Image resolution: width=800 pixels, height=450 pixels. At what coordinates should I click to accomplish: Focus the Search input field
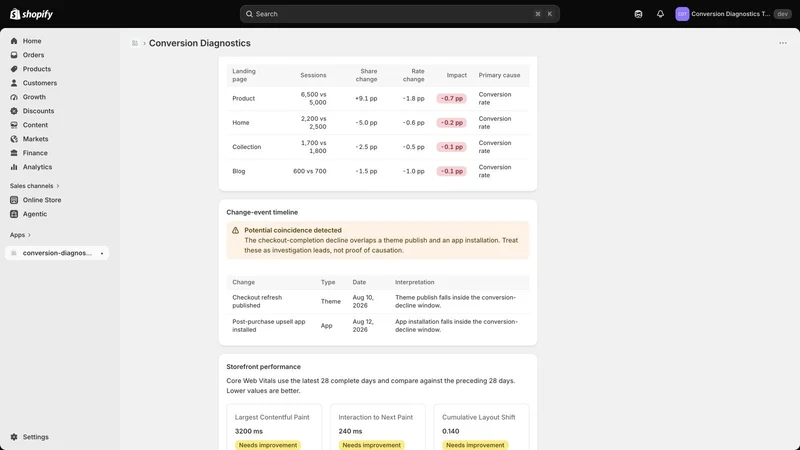(x=399, y=14)
